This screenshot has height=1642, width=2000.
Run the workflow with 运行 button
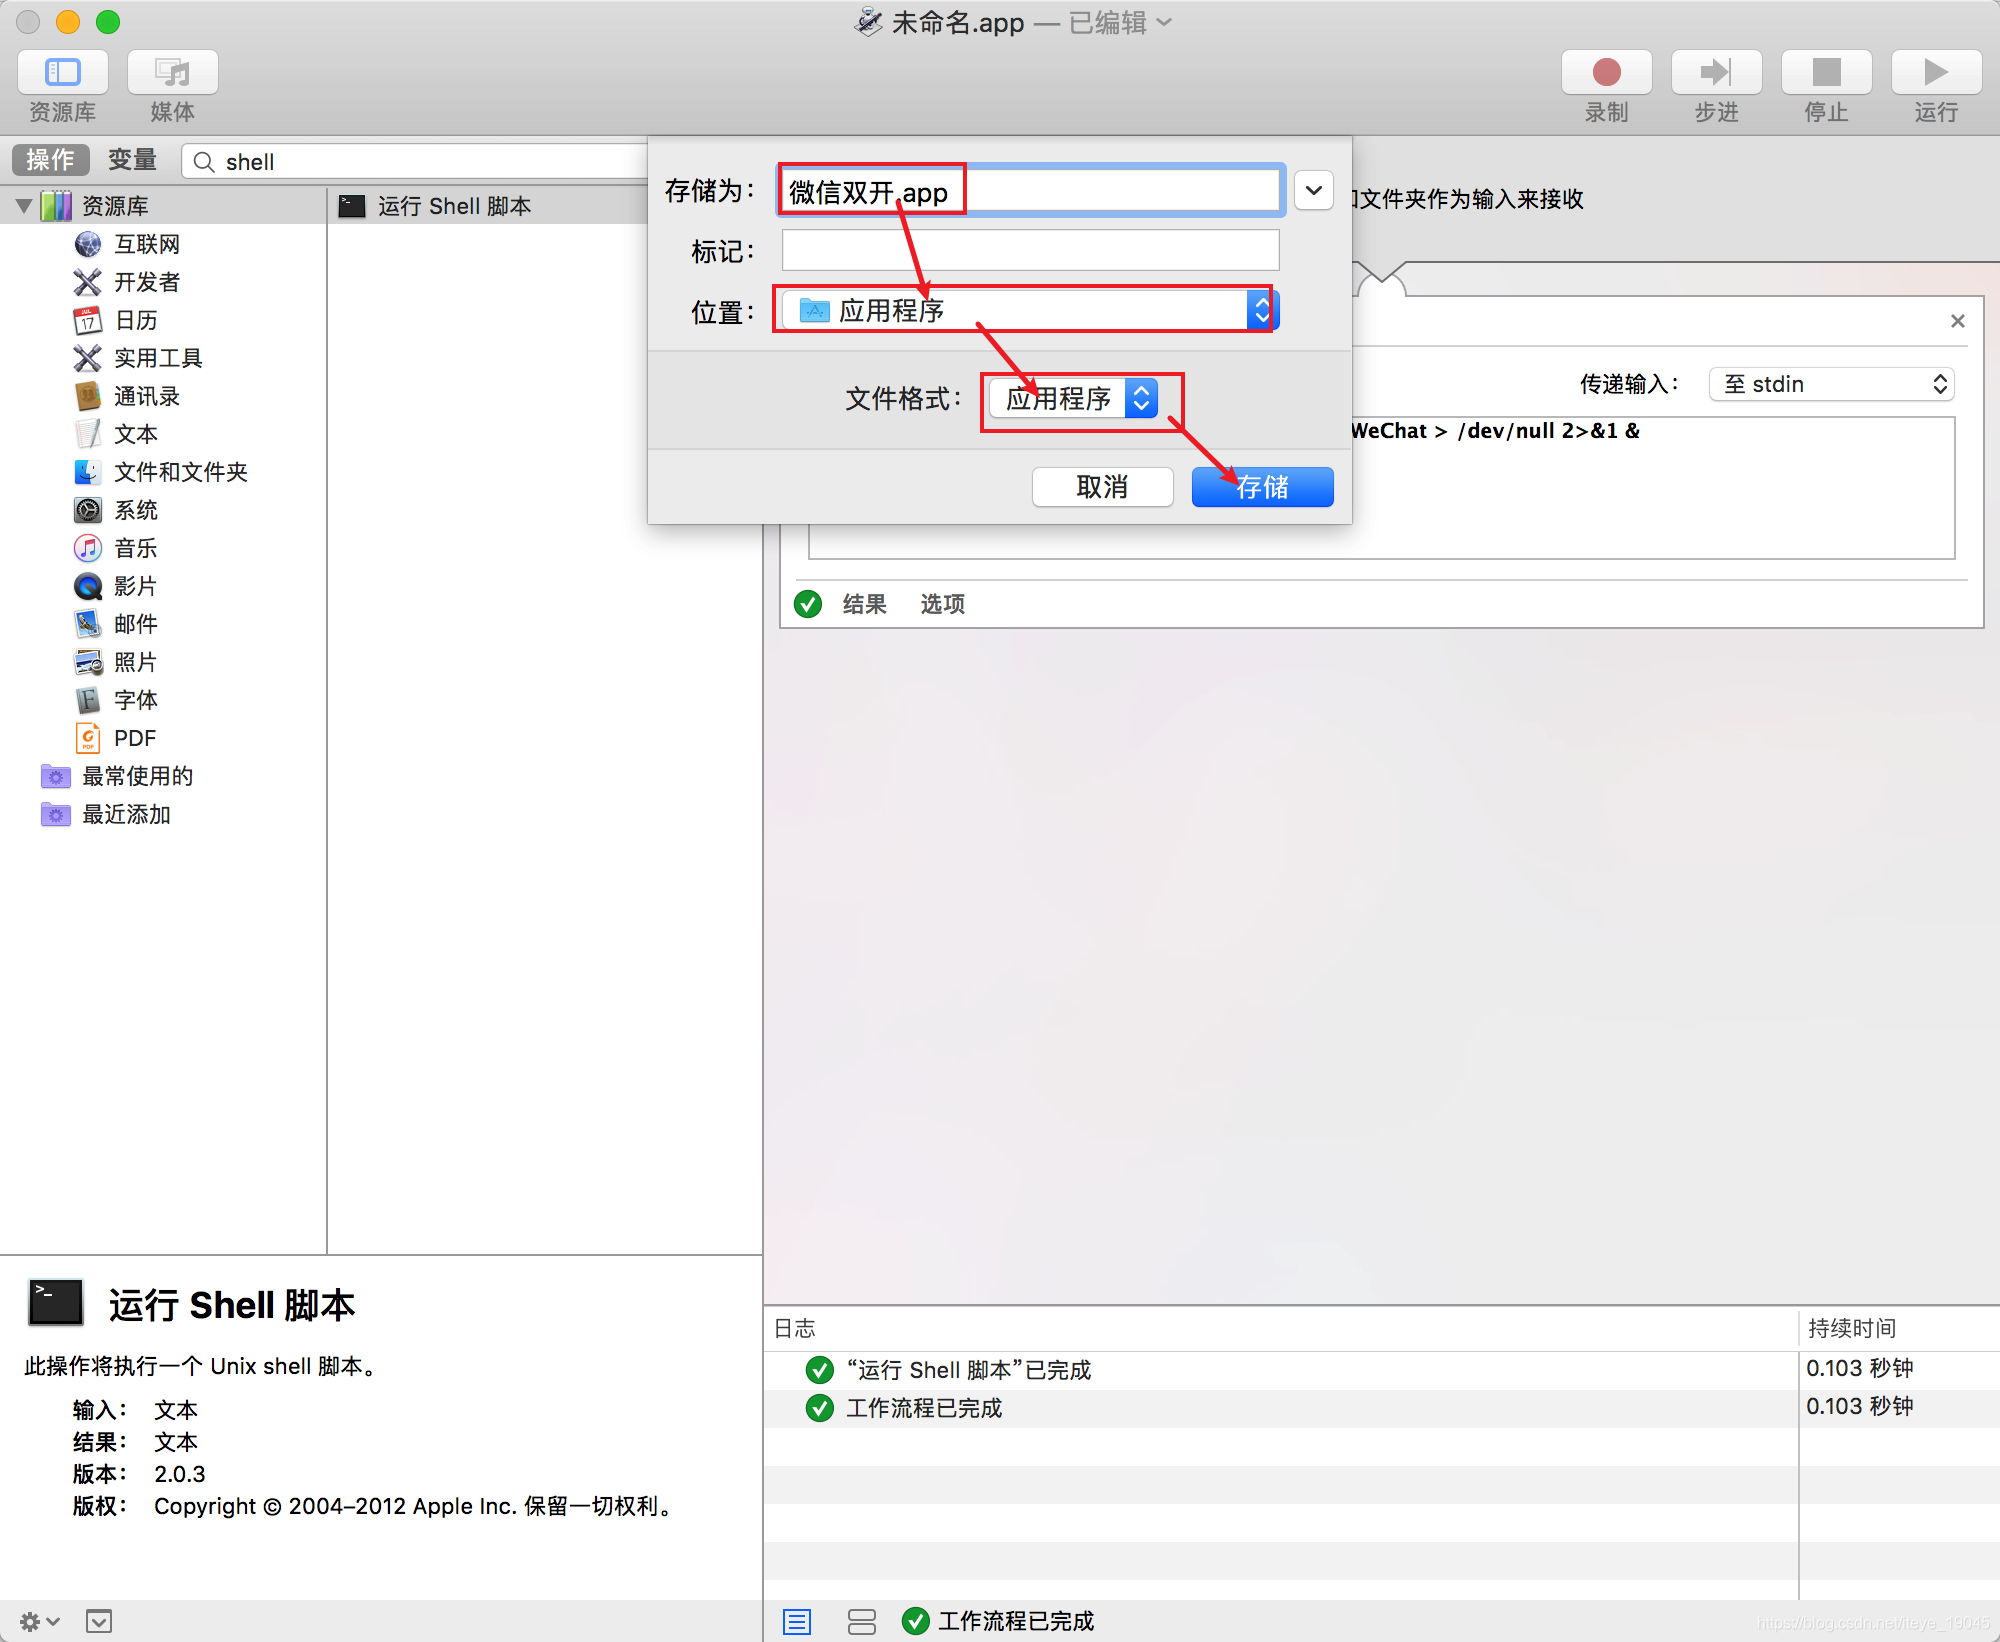pos(1936,73)
